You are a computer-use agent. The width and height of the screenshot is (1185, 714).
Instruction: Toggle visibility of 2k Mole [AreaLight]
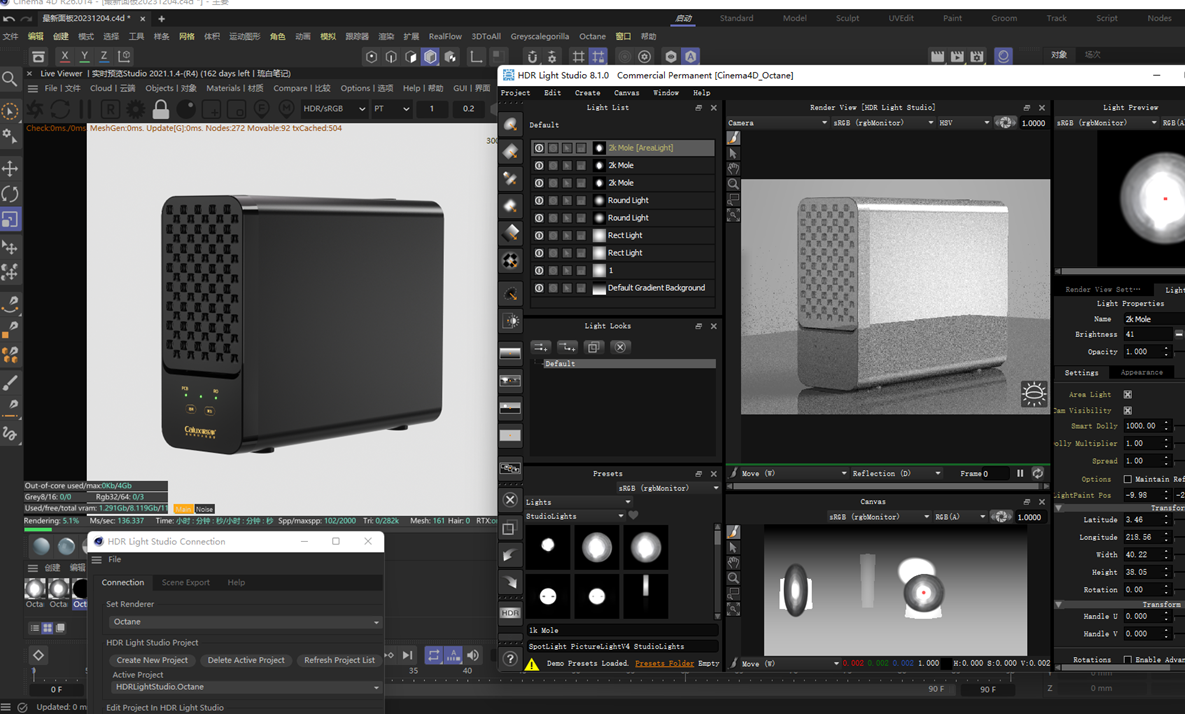click(539, 148)
